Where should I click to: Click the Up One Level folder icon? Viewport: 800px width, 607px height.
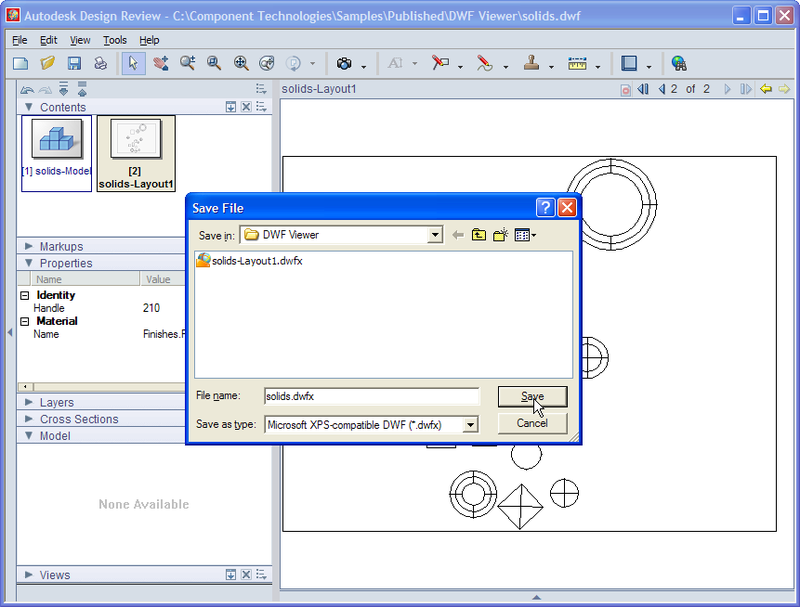(x=479, y=235)
